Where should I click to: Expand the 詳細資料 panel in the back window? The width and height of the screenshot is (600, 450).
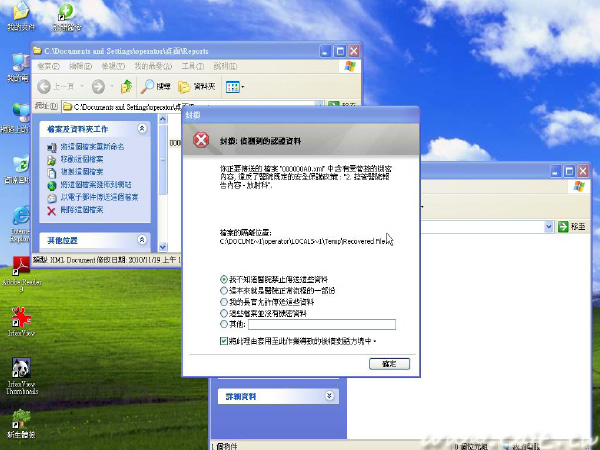coord(329,396)
